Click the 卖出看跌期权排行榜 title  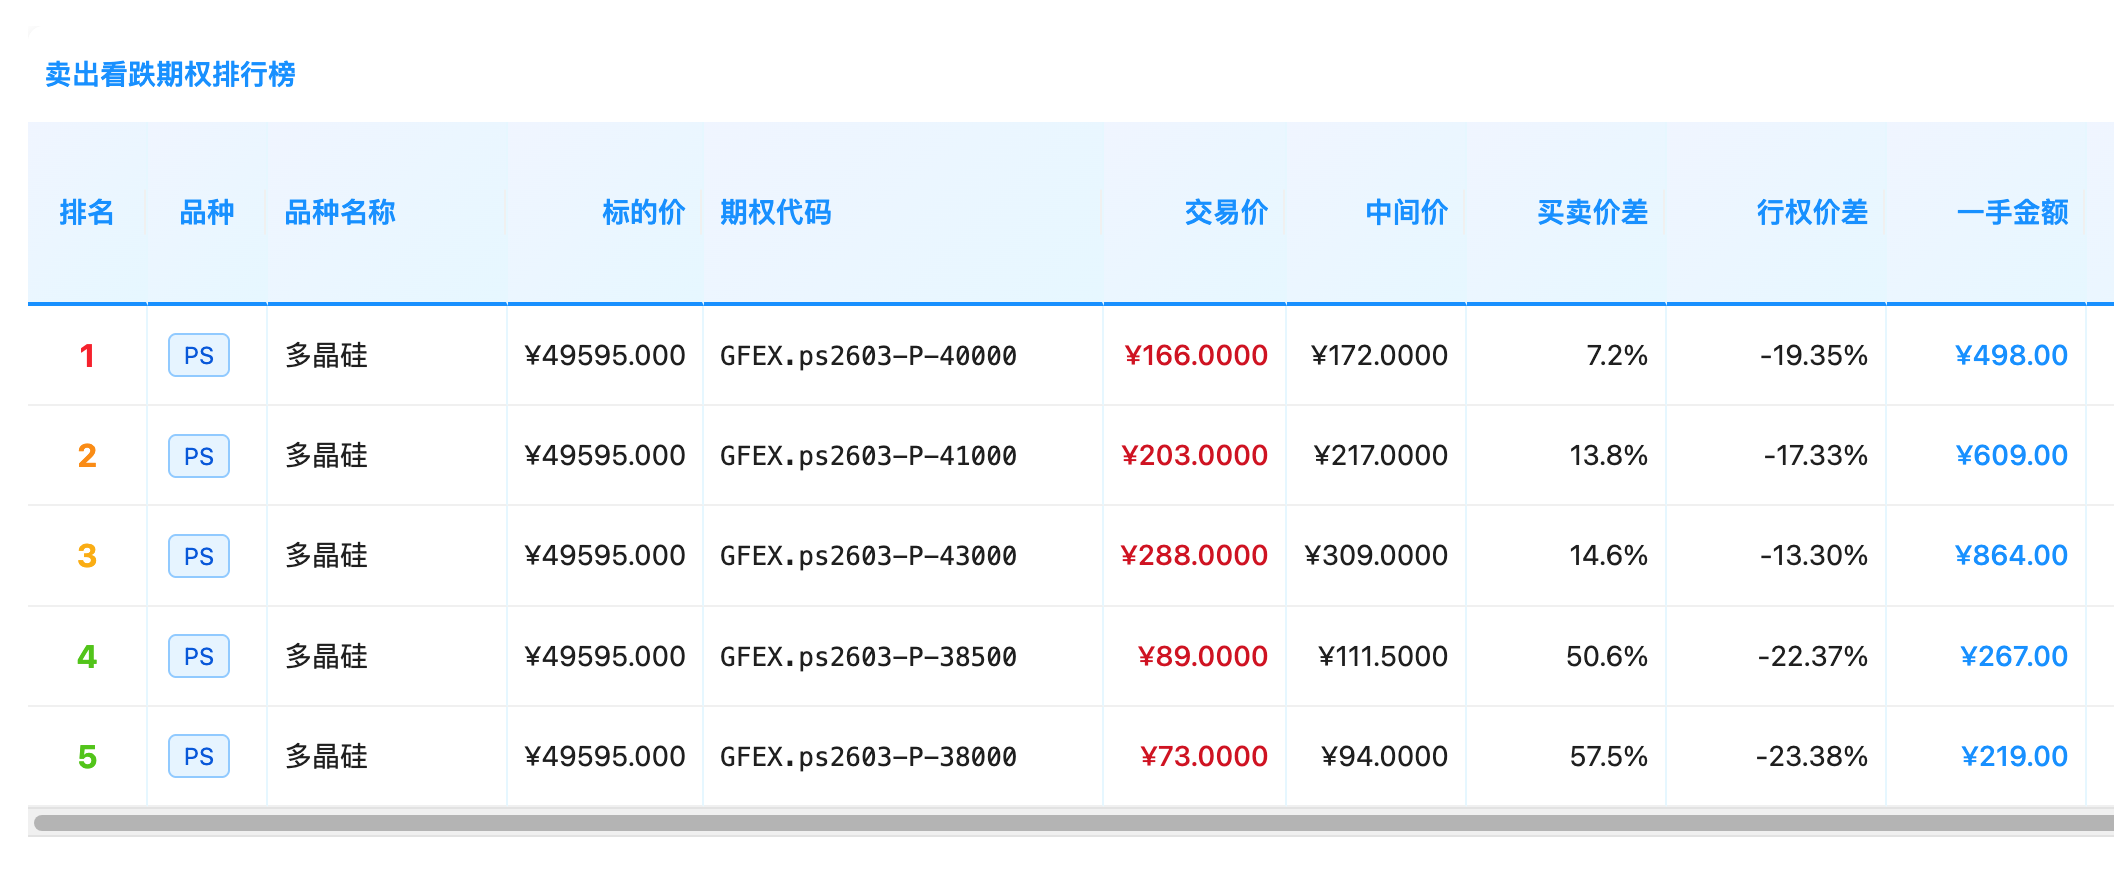[x=170, y=74]
